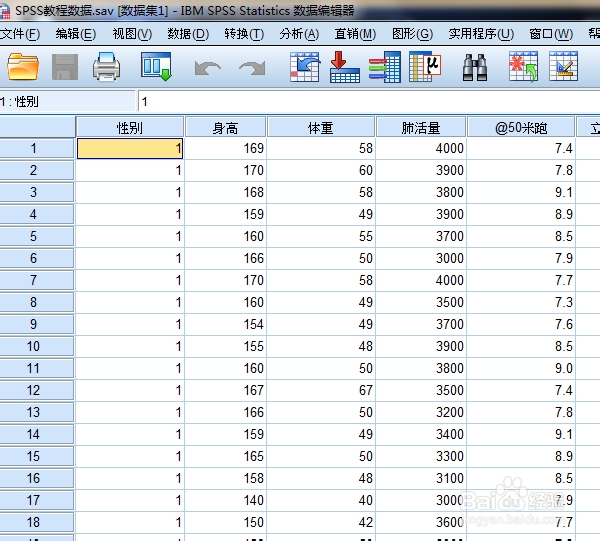Select the 身高 column header
The width and height of the screenshot is (600, 541).
(225, 127)
